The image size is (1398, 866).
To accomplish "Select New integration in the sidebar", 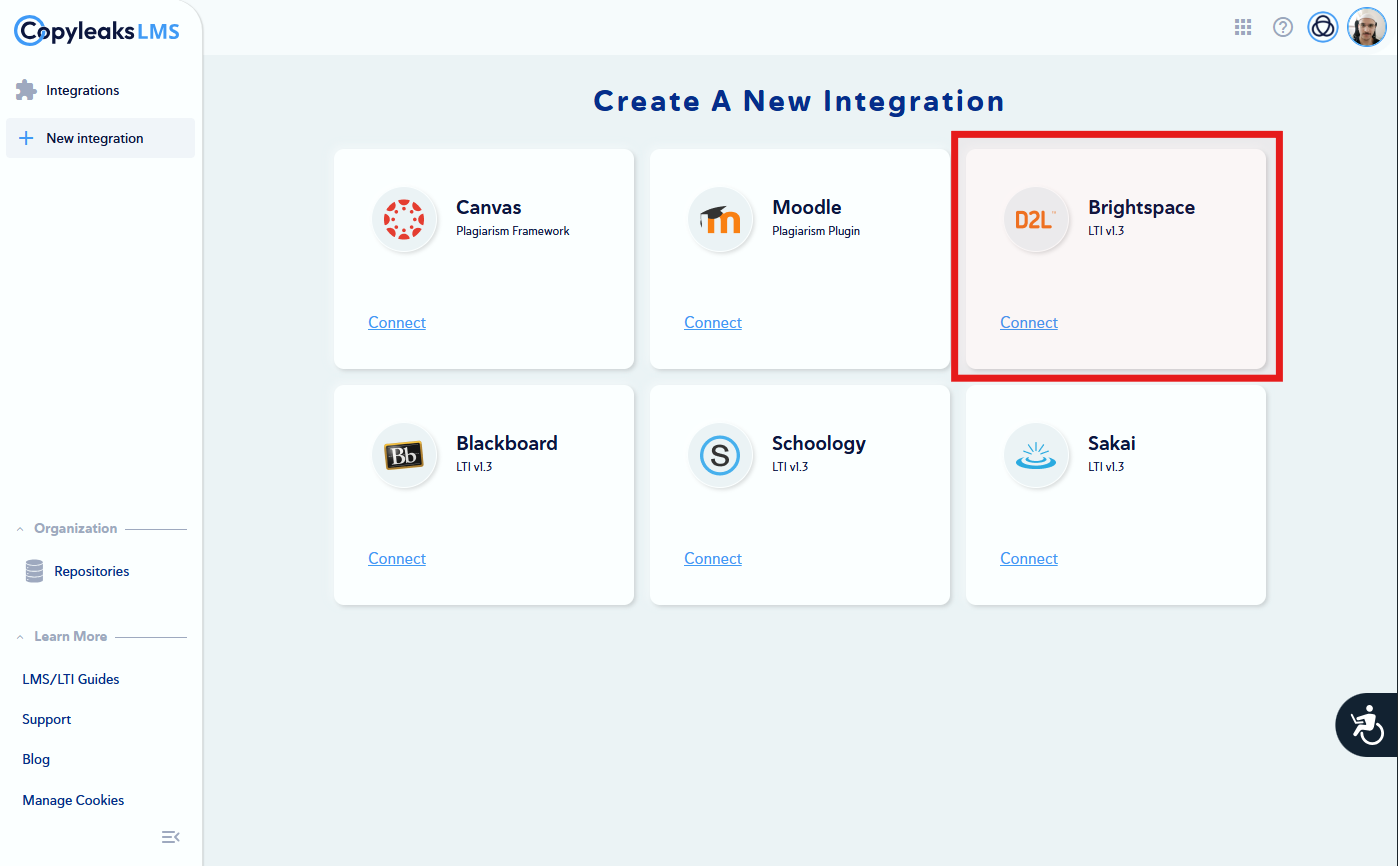I will point(100,138).
